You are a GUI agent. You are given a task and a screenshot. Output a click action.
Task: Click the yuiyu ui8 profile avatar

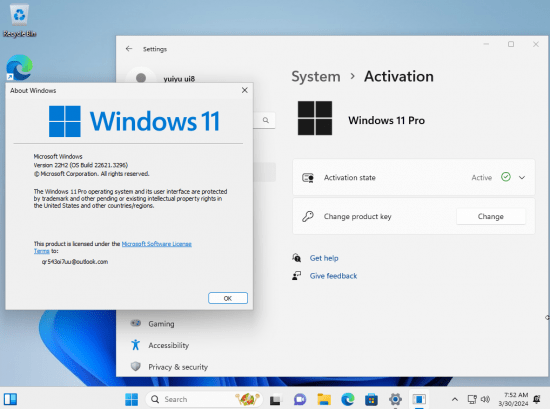click(141, 77)
